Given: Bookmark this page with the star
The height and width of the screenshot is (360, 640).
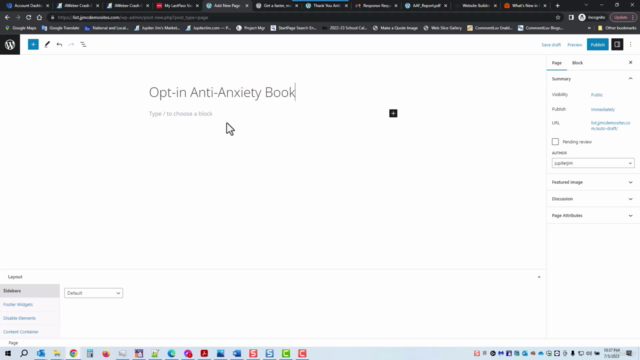Looking at the screenshot, I should [x=558, y=18].
